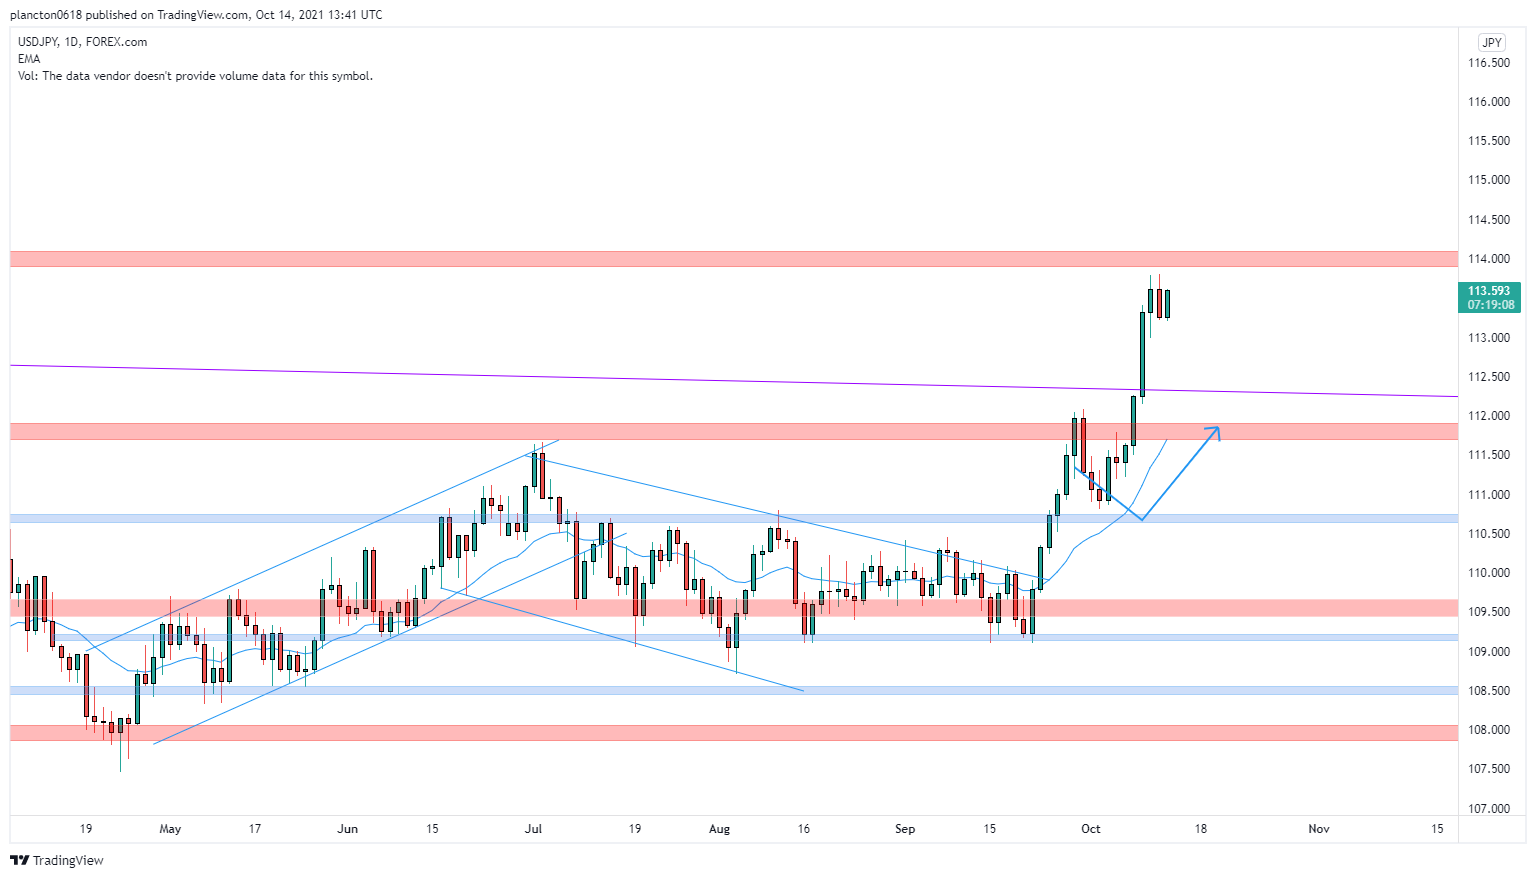Screen dimensions: 1536x878
Task: Click the 112.500 price axis label
Action: (1488, 377)
